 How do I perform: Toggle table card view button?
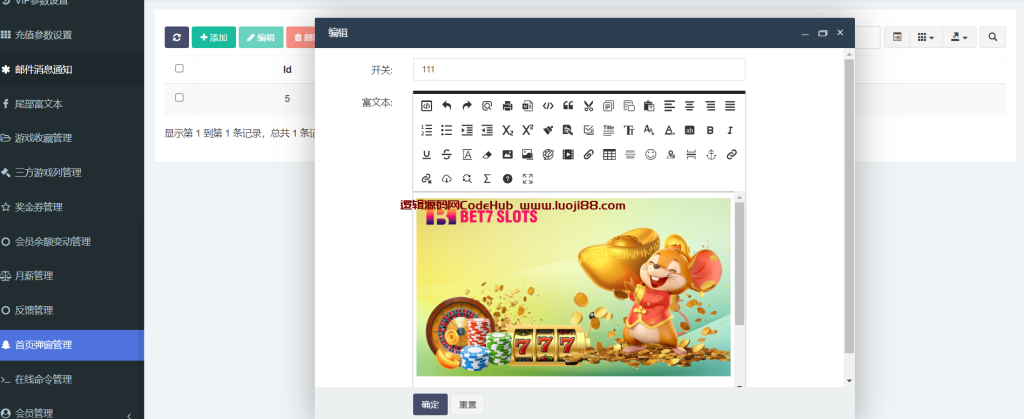tap(897, 37)
